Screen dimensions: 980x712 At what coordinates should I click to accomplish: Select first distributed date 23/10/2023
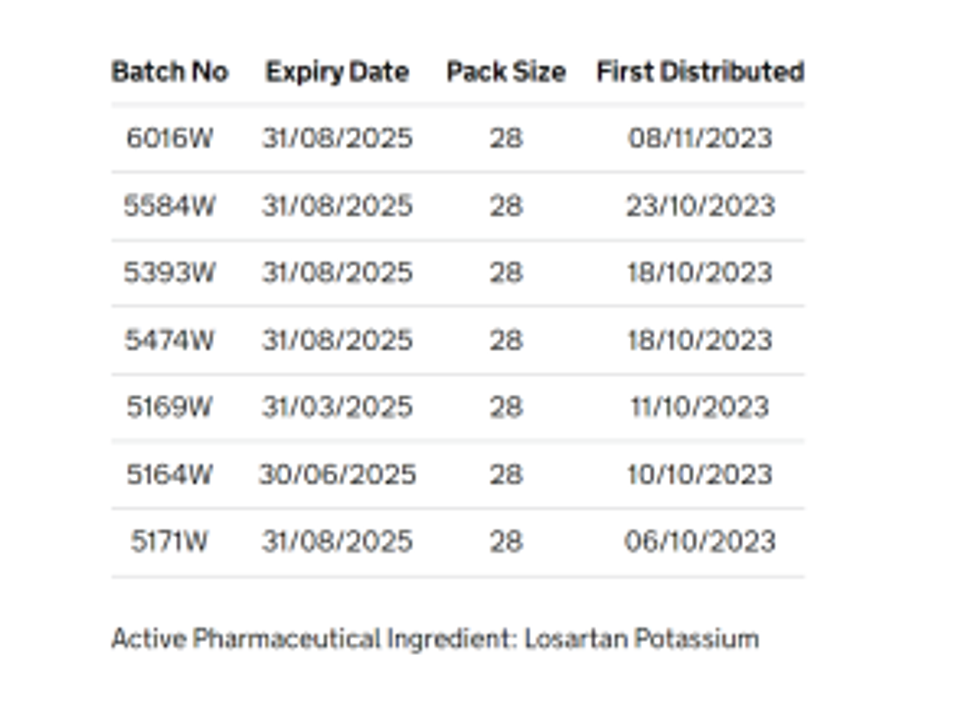pos(700,206)
